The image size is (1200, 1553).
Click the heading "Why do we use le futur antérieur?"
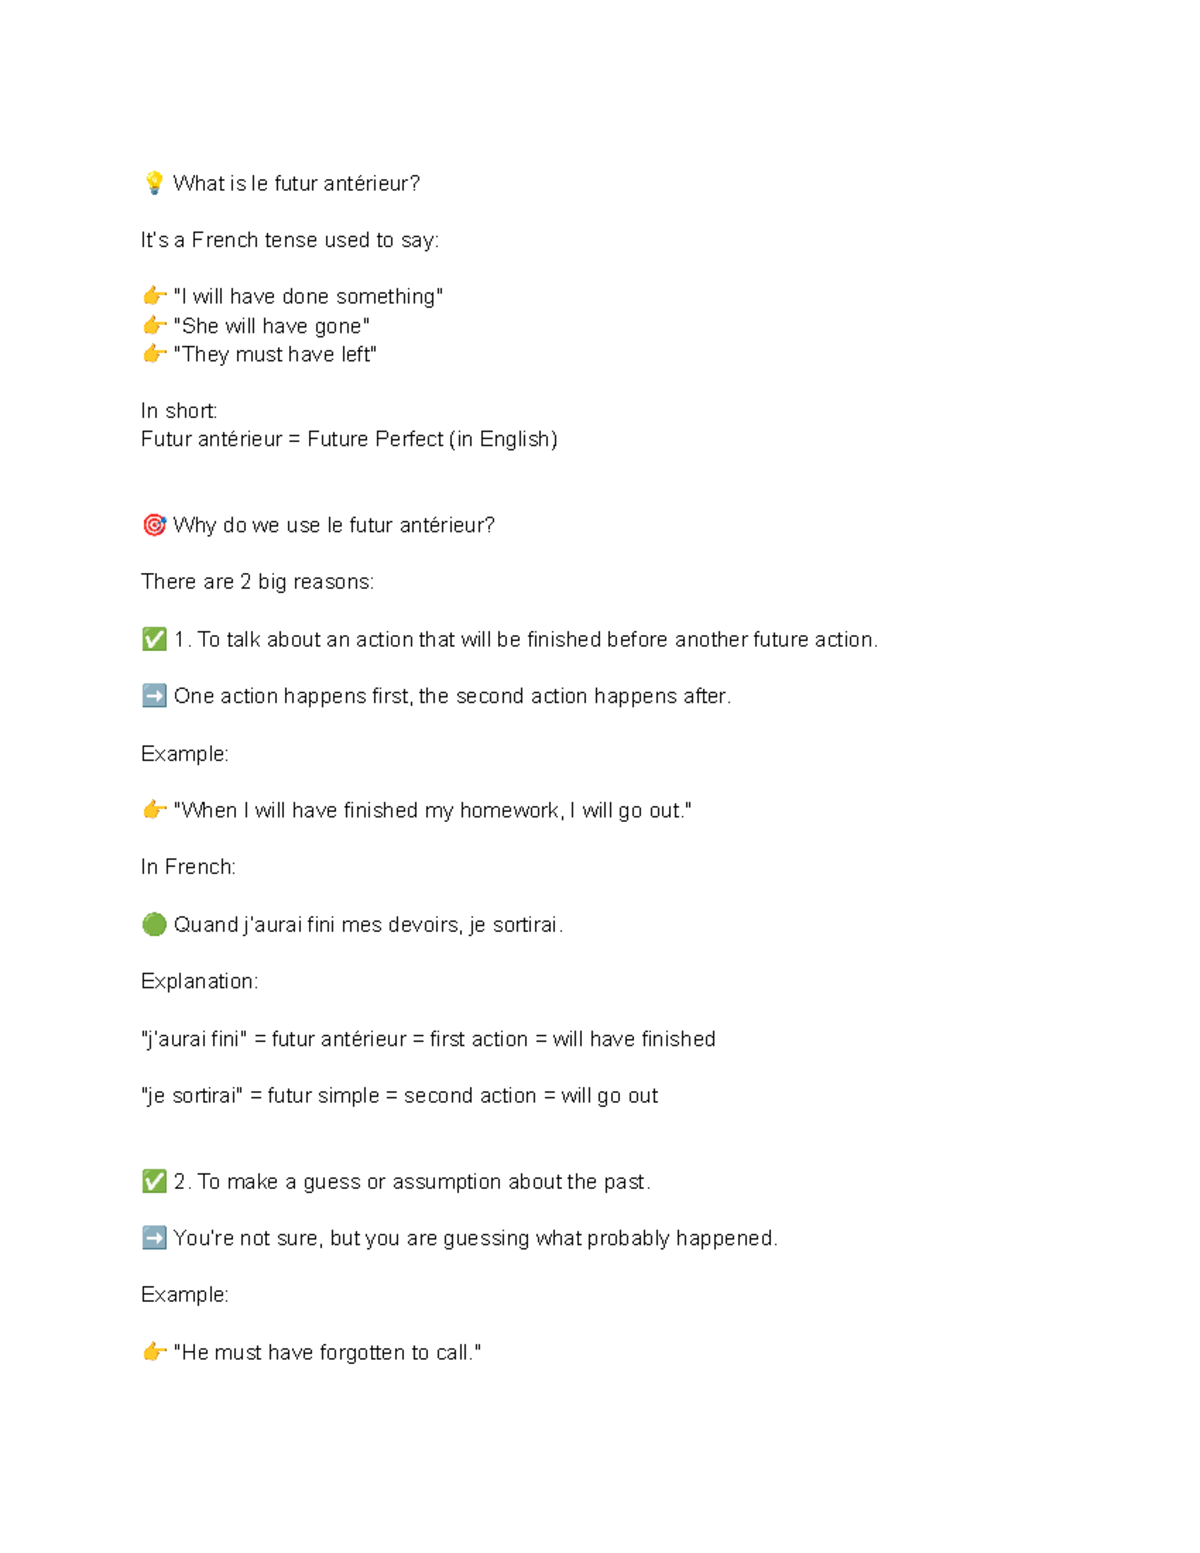334,525
